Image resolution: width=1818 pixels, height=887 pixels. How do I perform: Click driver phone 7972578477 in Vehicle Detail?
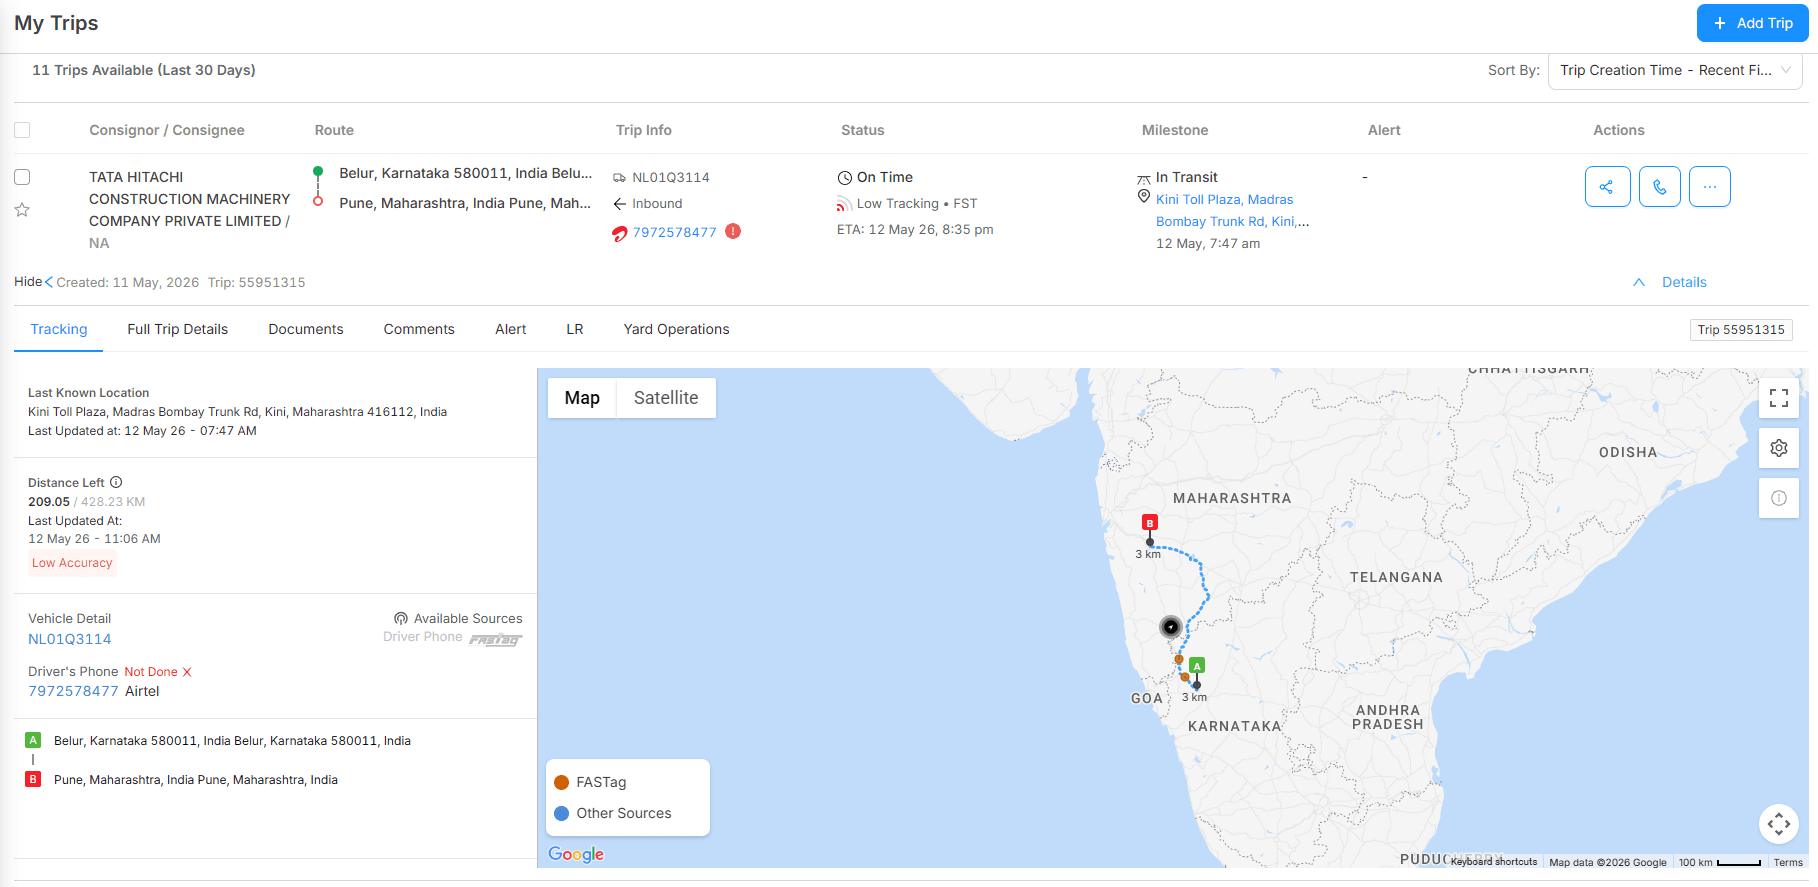tap(73, 691)
